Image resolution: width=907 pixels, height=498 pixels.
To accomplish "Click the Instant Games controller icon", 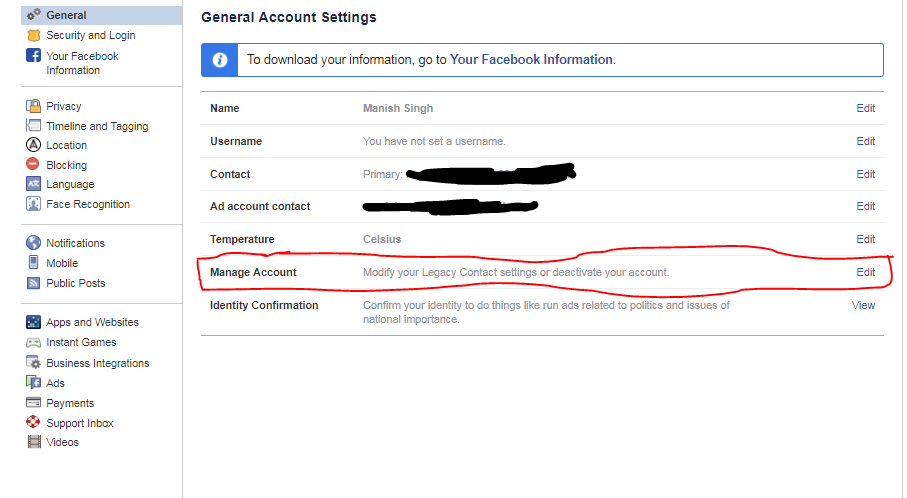I will pyautogui.click(x=34, y=342).
